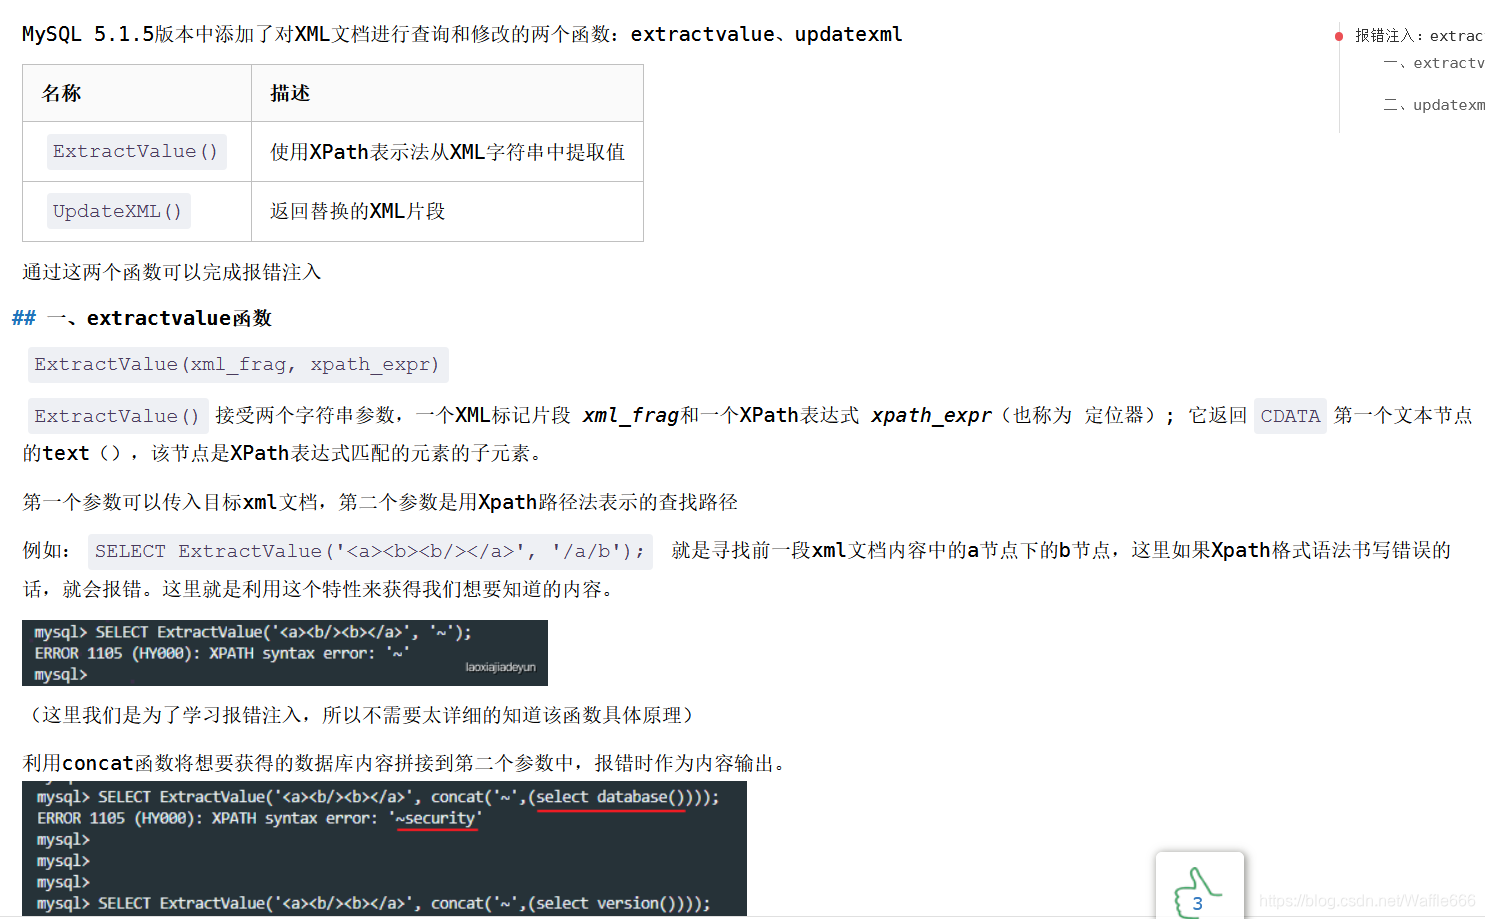1485x919 pixels.
Task: Open the 'select database()' terminal screenshot
Action: pyautogui.click(x=384, y=849)
